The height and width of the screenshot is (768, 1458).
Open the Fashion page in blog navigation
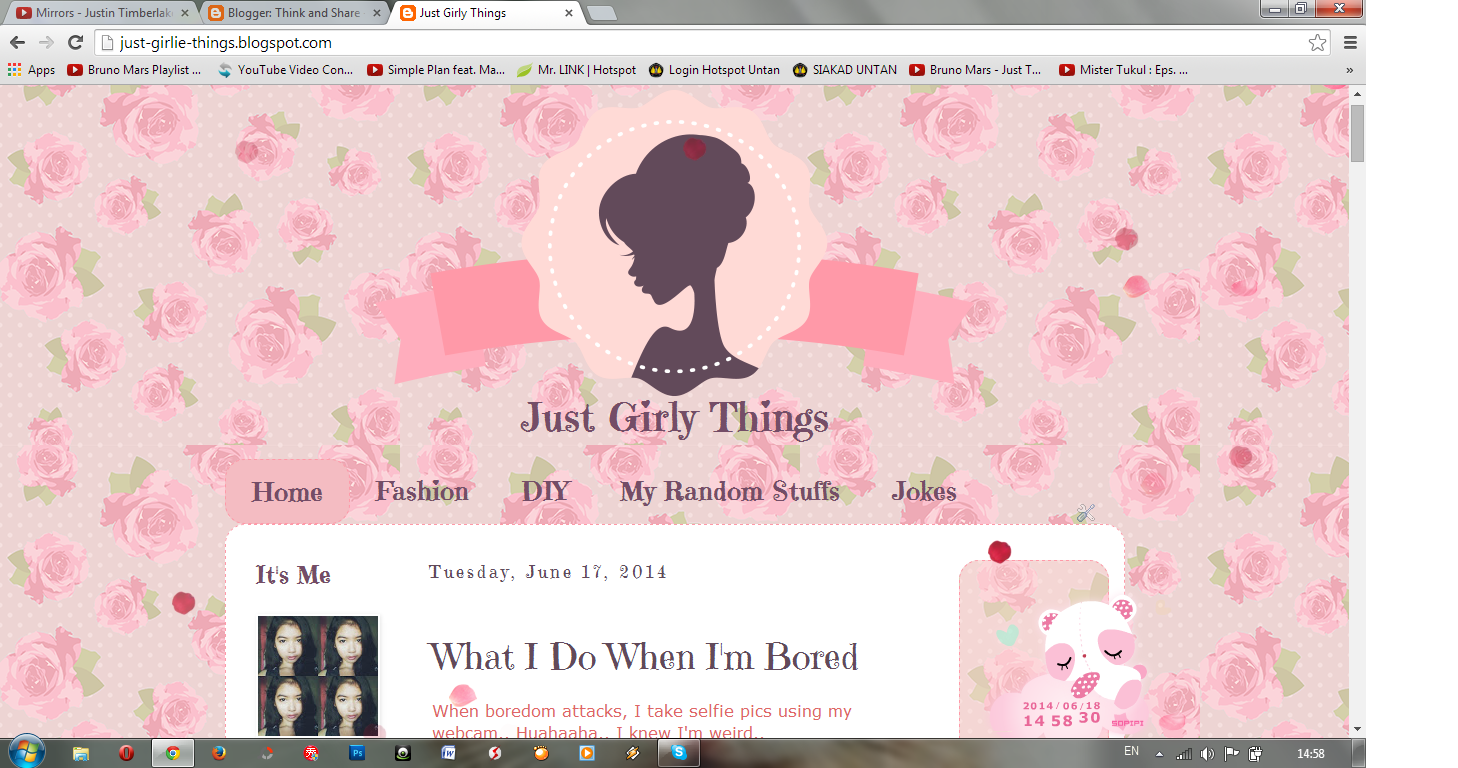point(422,491)
